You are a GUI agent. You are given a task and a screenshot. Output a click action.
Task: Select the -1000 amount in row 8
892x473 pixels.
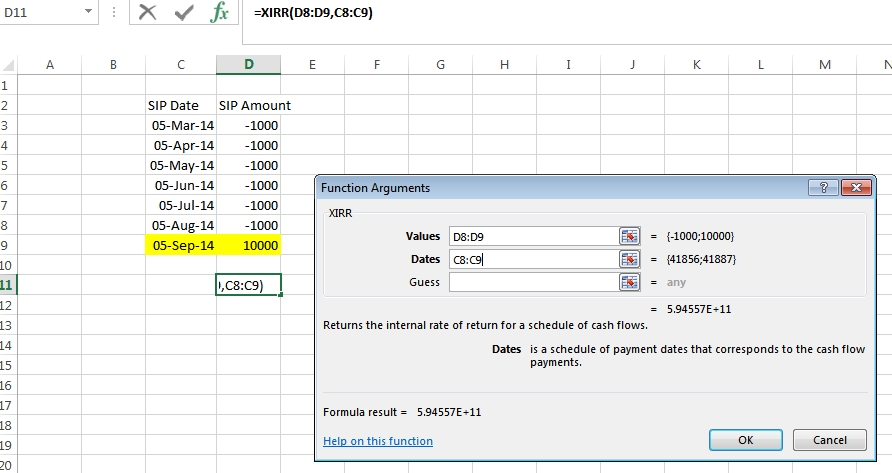(249, 225)
